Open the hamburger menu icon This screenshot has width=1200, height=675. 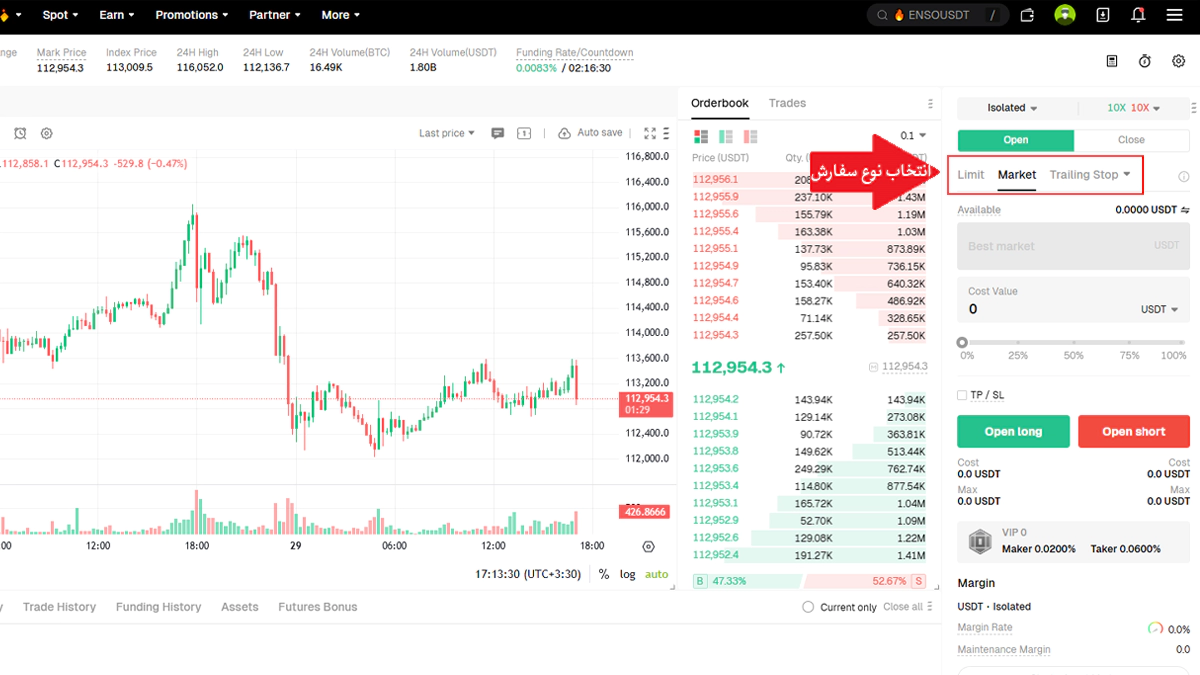(x=1174, y=15)
